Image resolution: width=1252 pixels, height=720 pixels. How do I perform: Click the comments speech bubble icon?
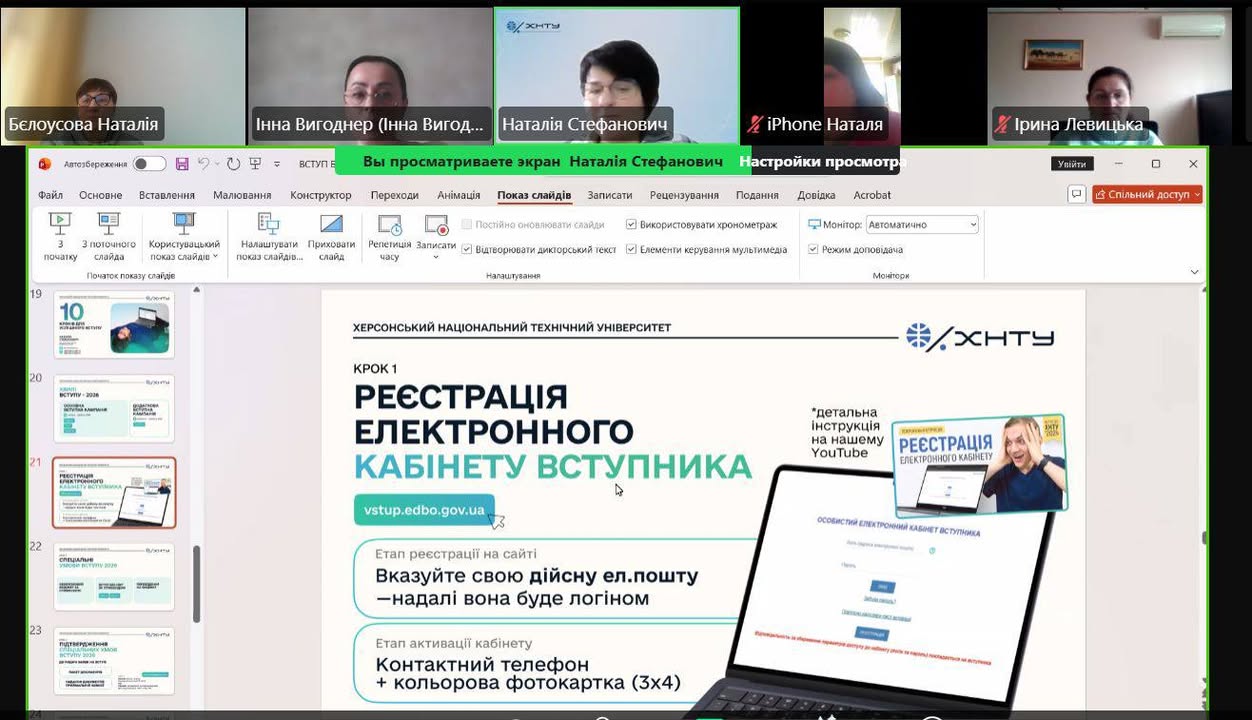pyautogui.click(x=1076, y=194)
